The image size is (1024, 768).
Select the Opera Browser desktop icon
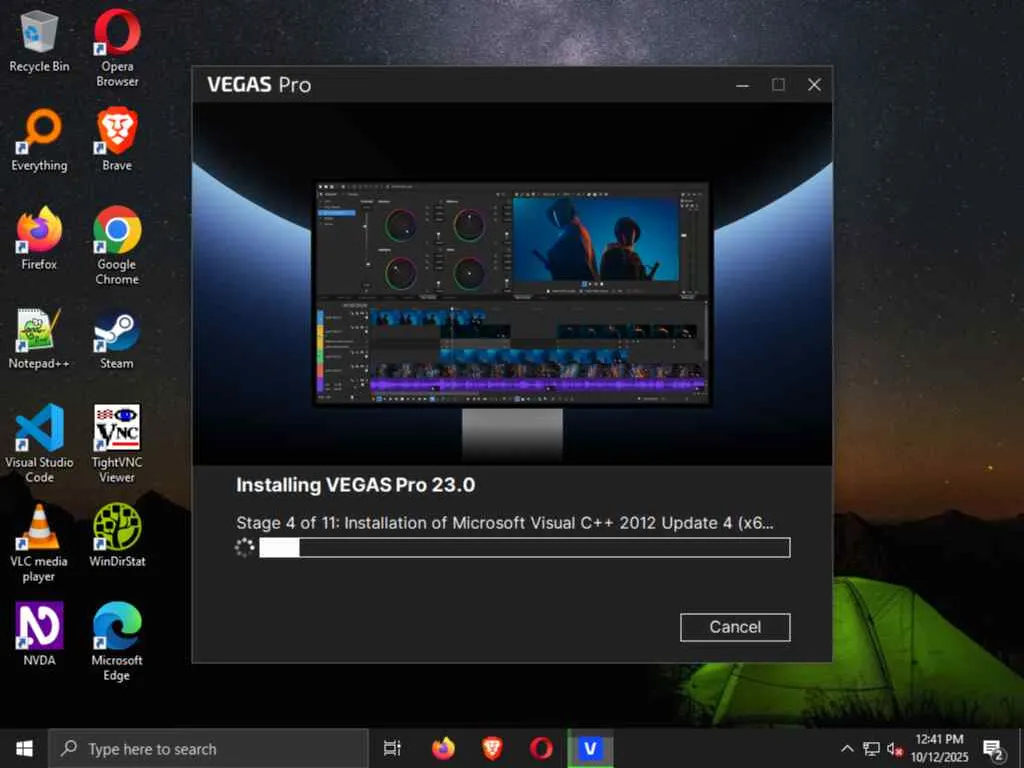[x=117, y=48]
